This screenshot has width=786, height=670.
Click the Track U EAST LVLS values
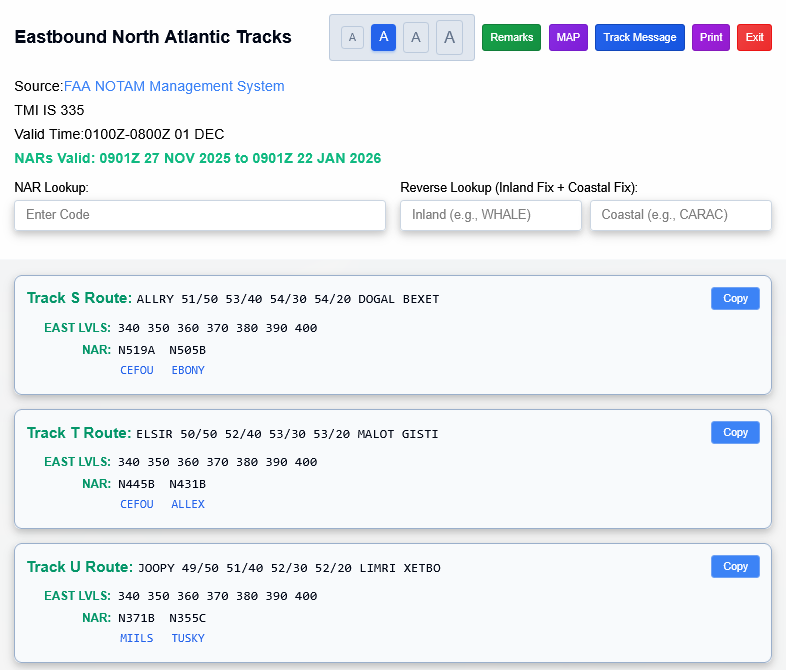pos(218,596)
